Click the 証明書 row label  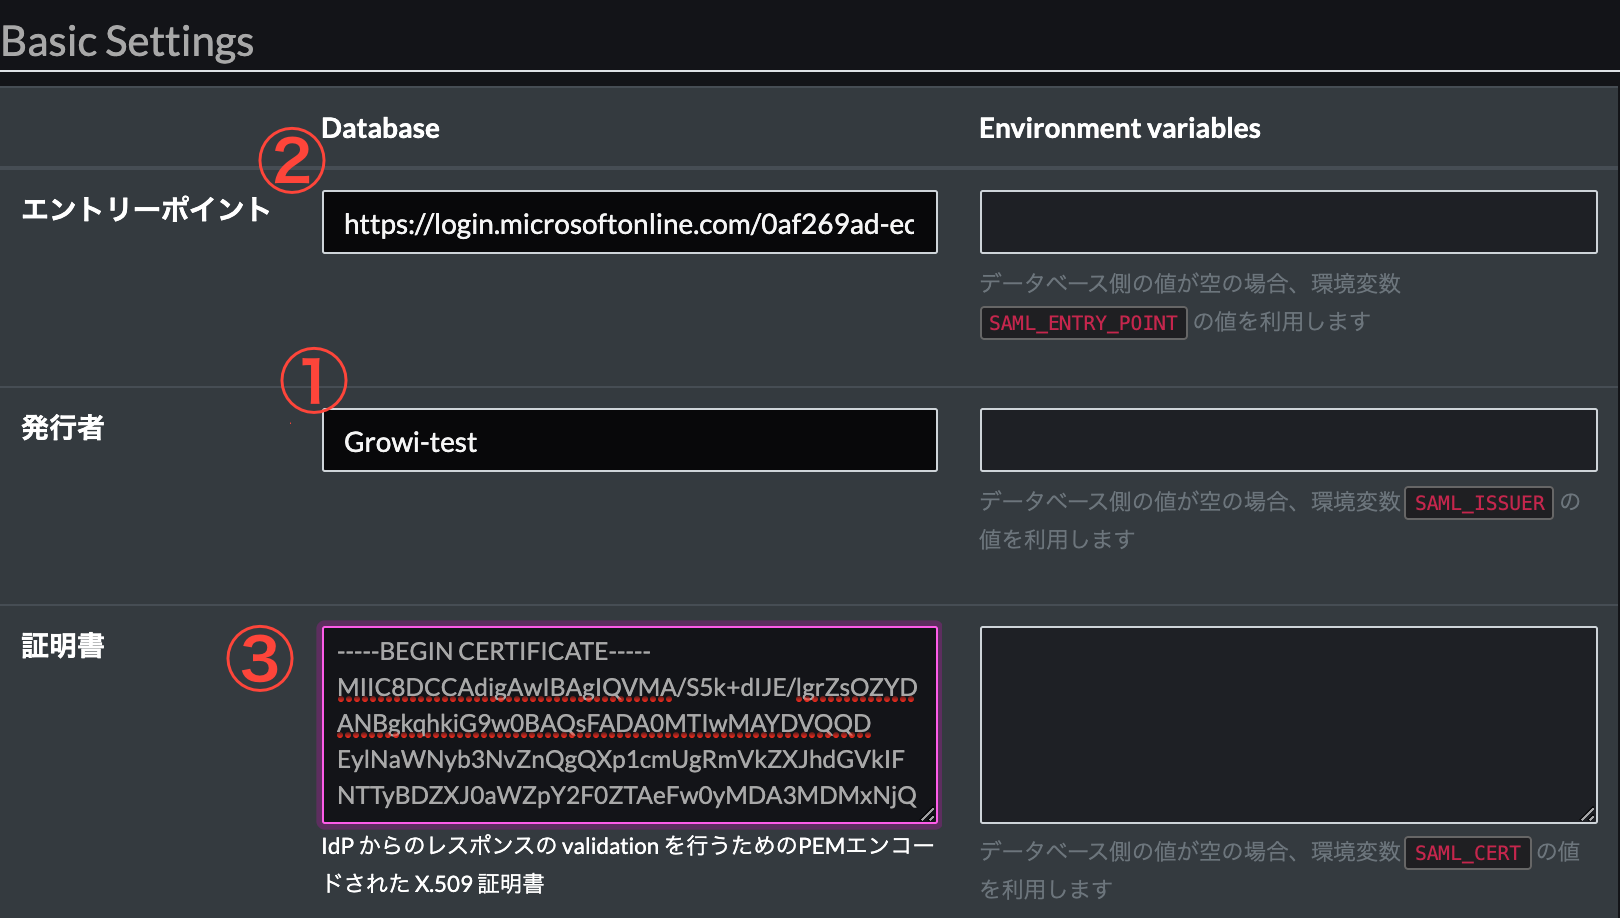61,646
